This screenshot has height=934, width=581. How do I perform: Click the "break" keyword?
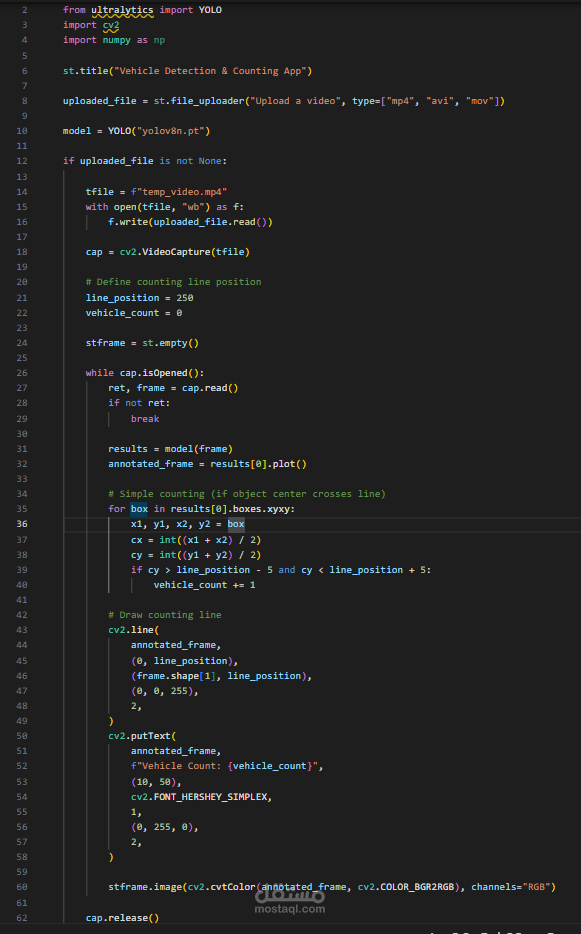tap(145, 419)
